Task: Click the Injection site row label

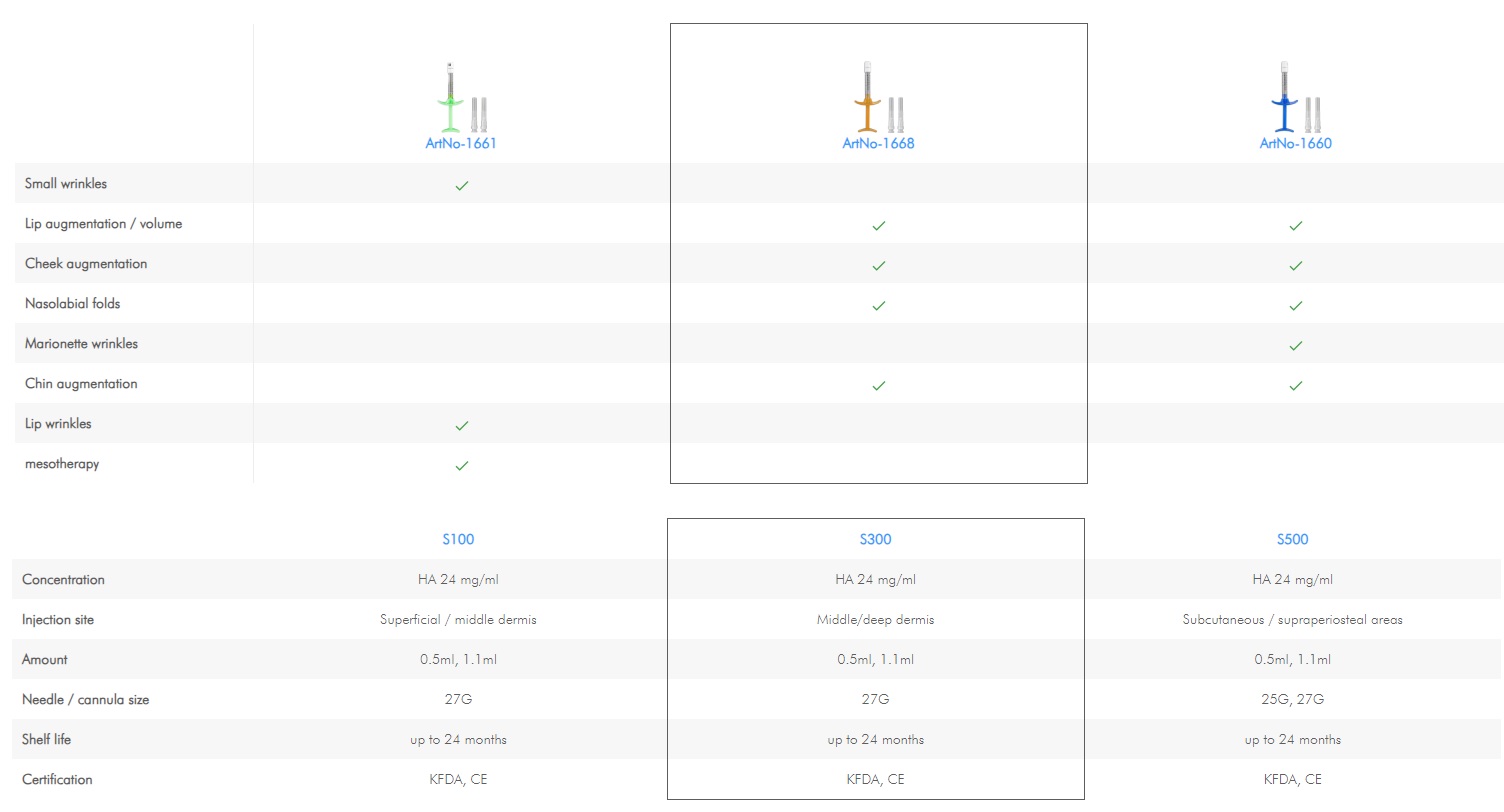Action: click(58, 620)
